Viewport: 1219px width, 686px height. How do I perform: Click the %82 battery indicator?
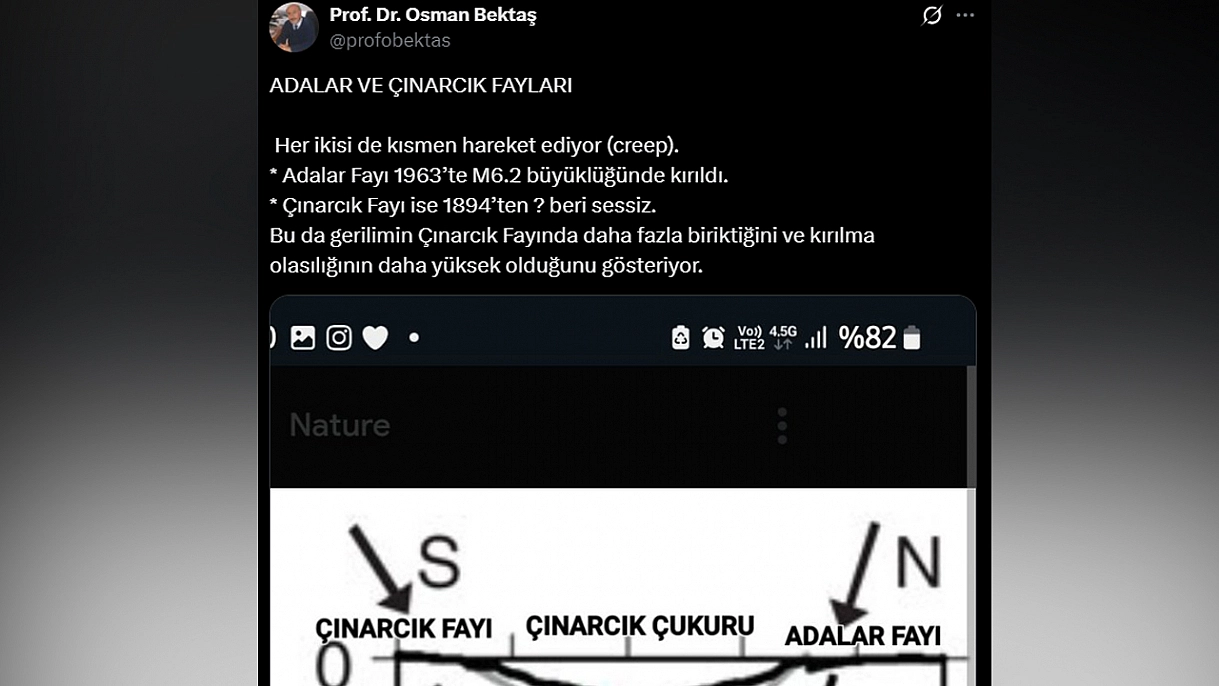pos(879,338)
